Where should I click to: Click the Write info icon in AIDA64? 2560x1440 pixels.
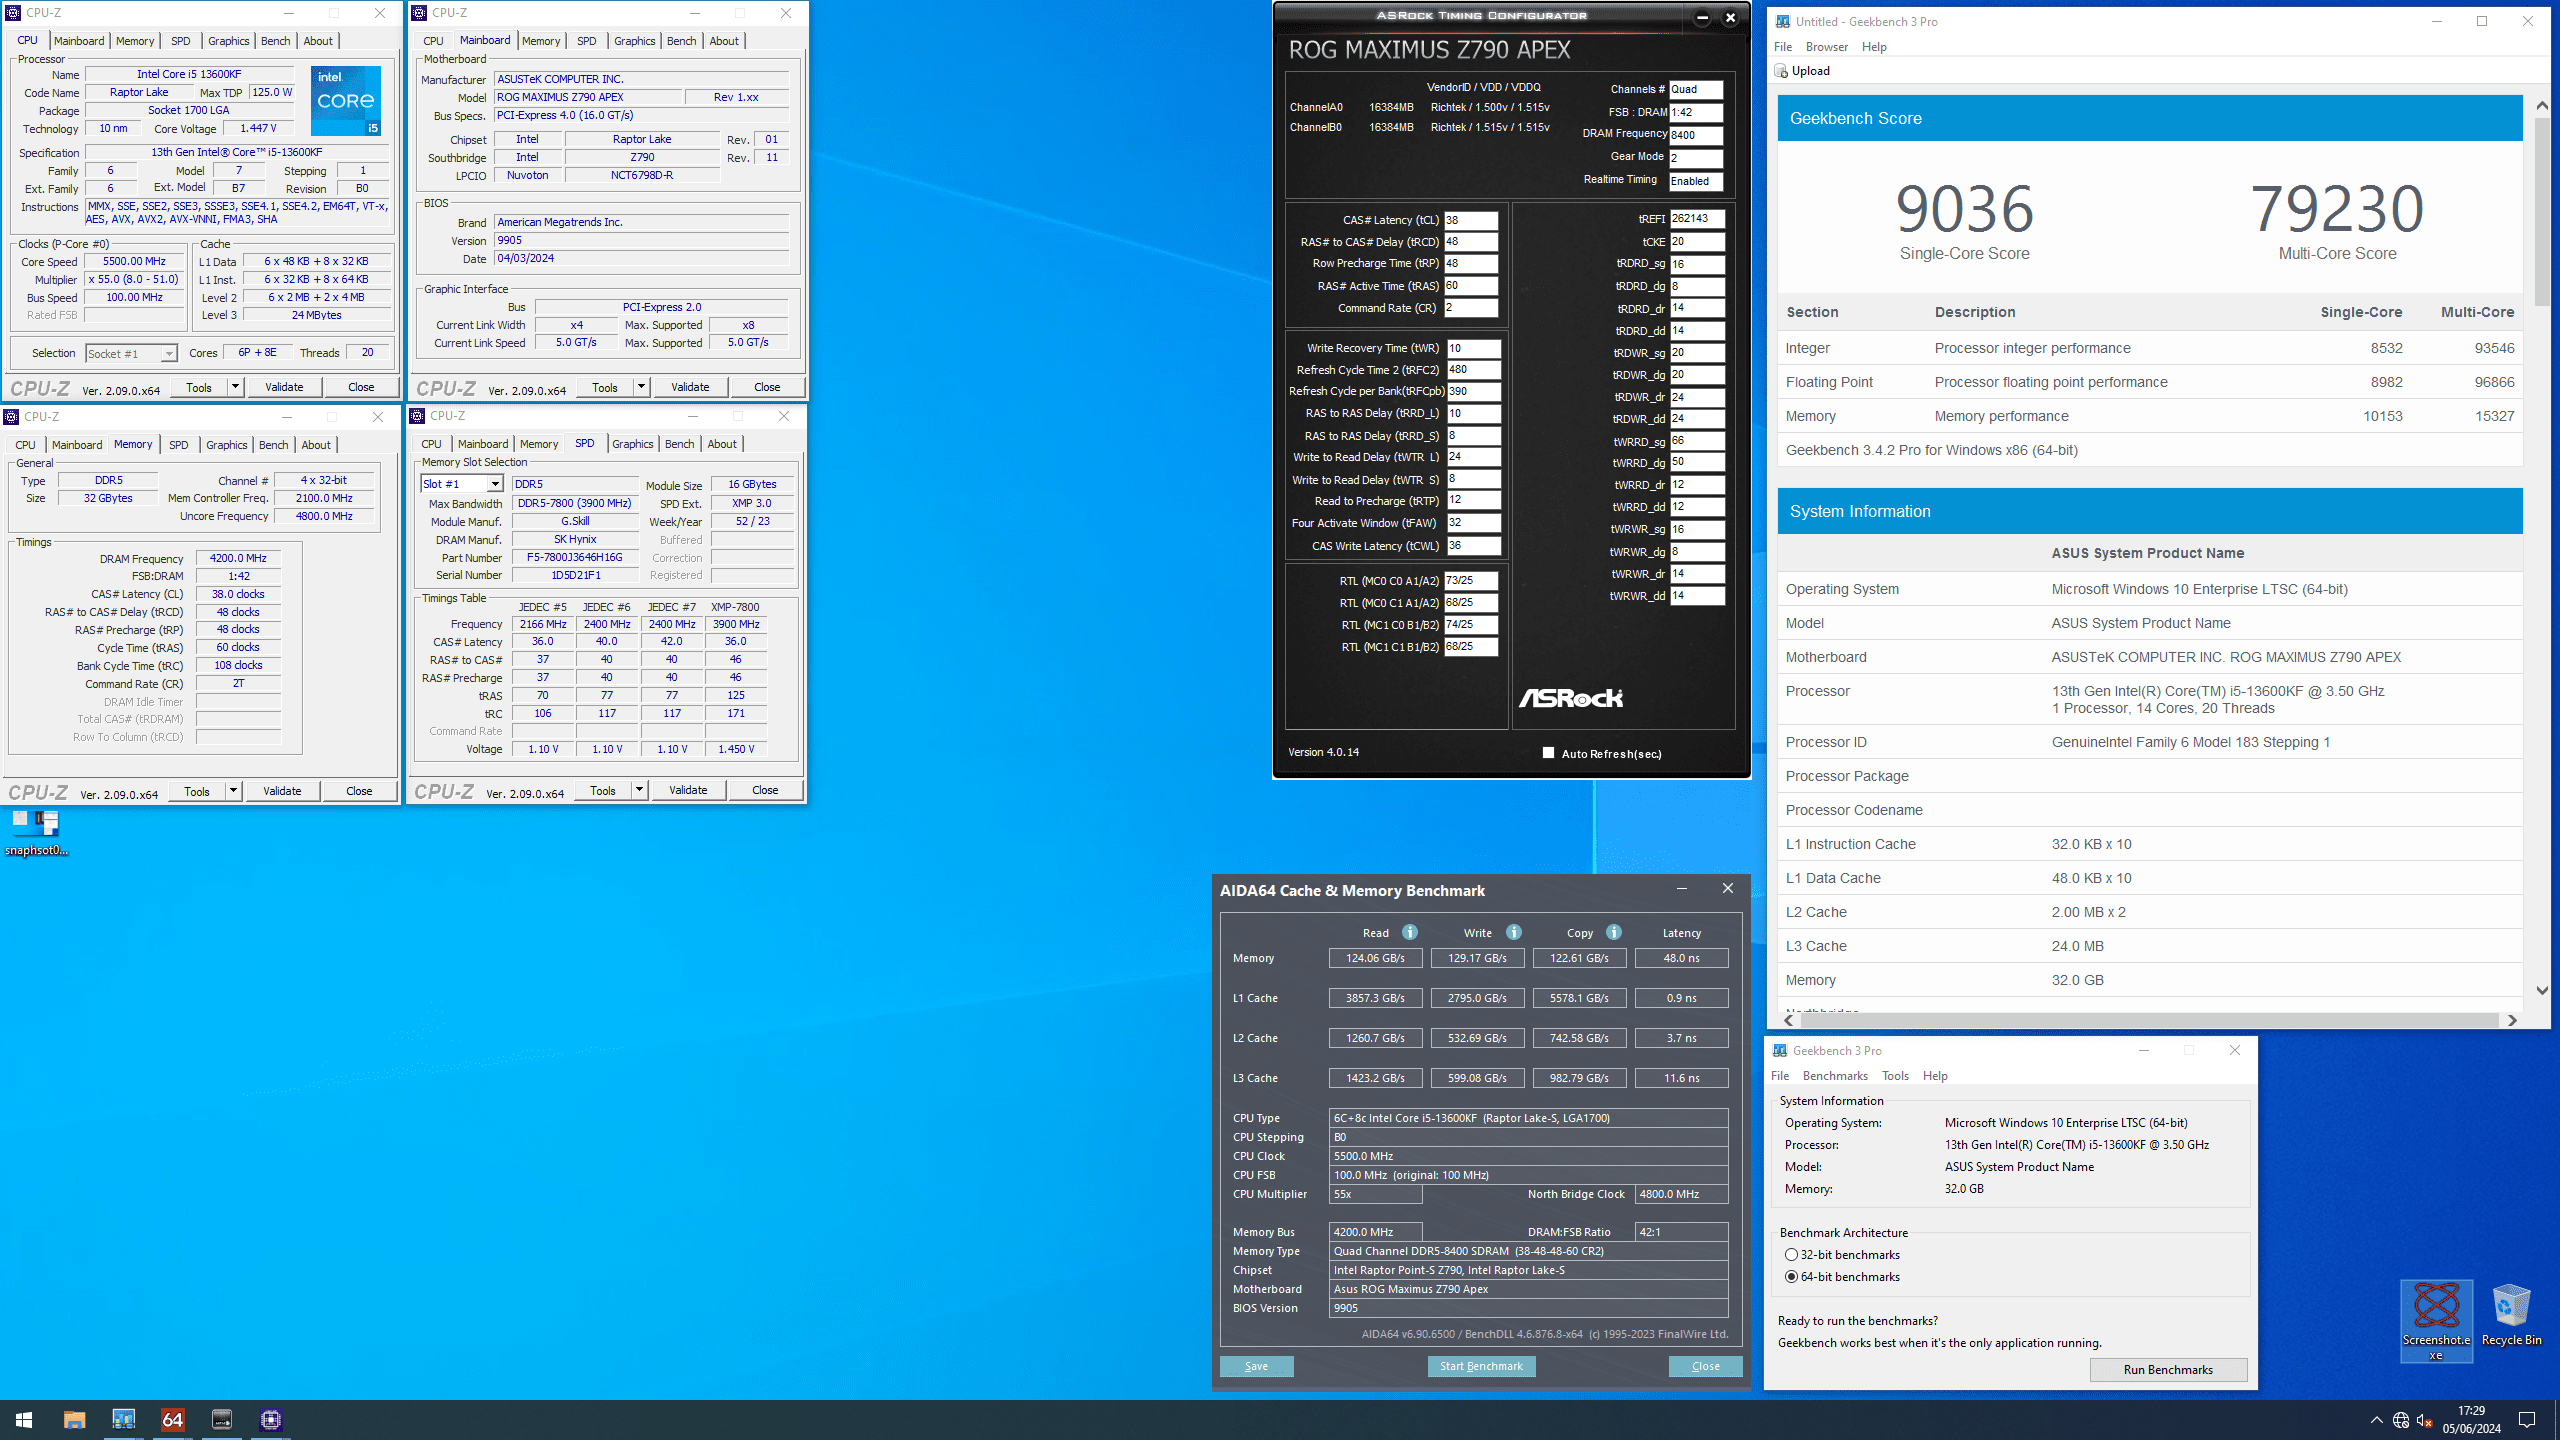[x=1514, y=932]
